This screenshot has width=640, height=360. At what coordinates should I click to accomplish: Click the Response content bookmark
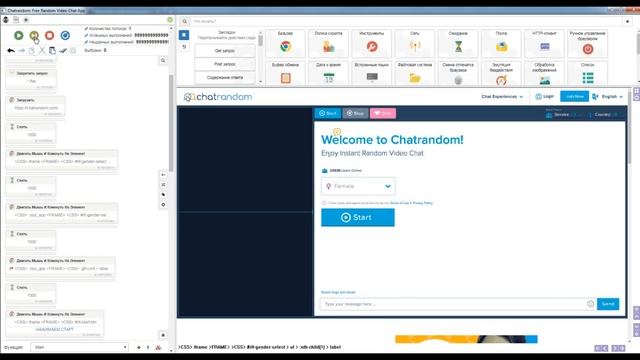pos(225,78)
